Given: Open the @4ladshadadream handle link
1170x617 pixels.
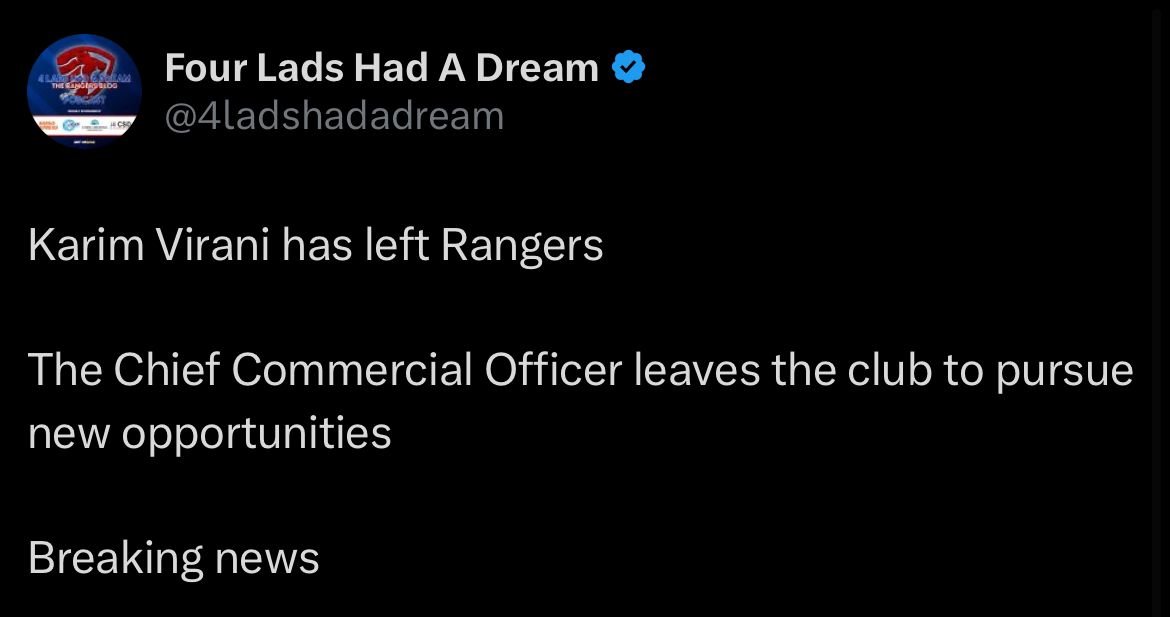Looking at the screenshot, I should point(334,116).
